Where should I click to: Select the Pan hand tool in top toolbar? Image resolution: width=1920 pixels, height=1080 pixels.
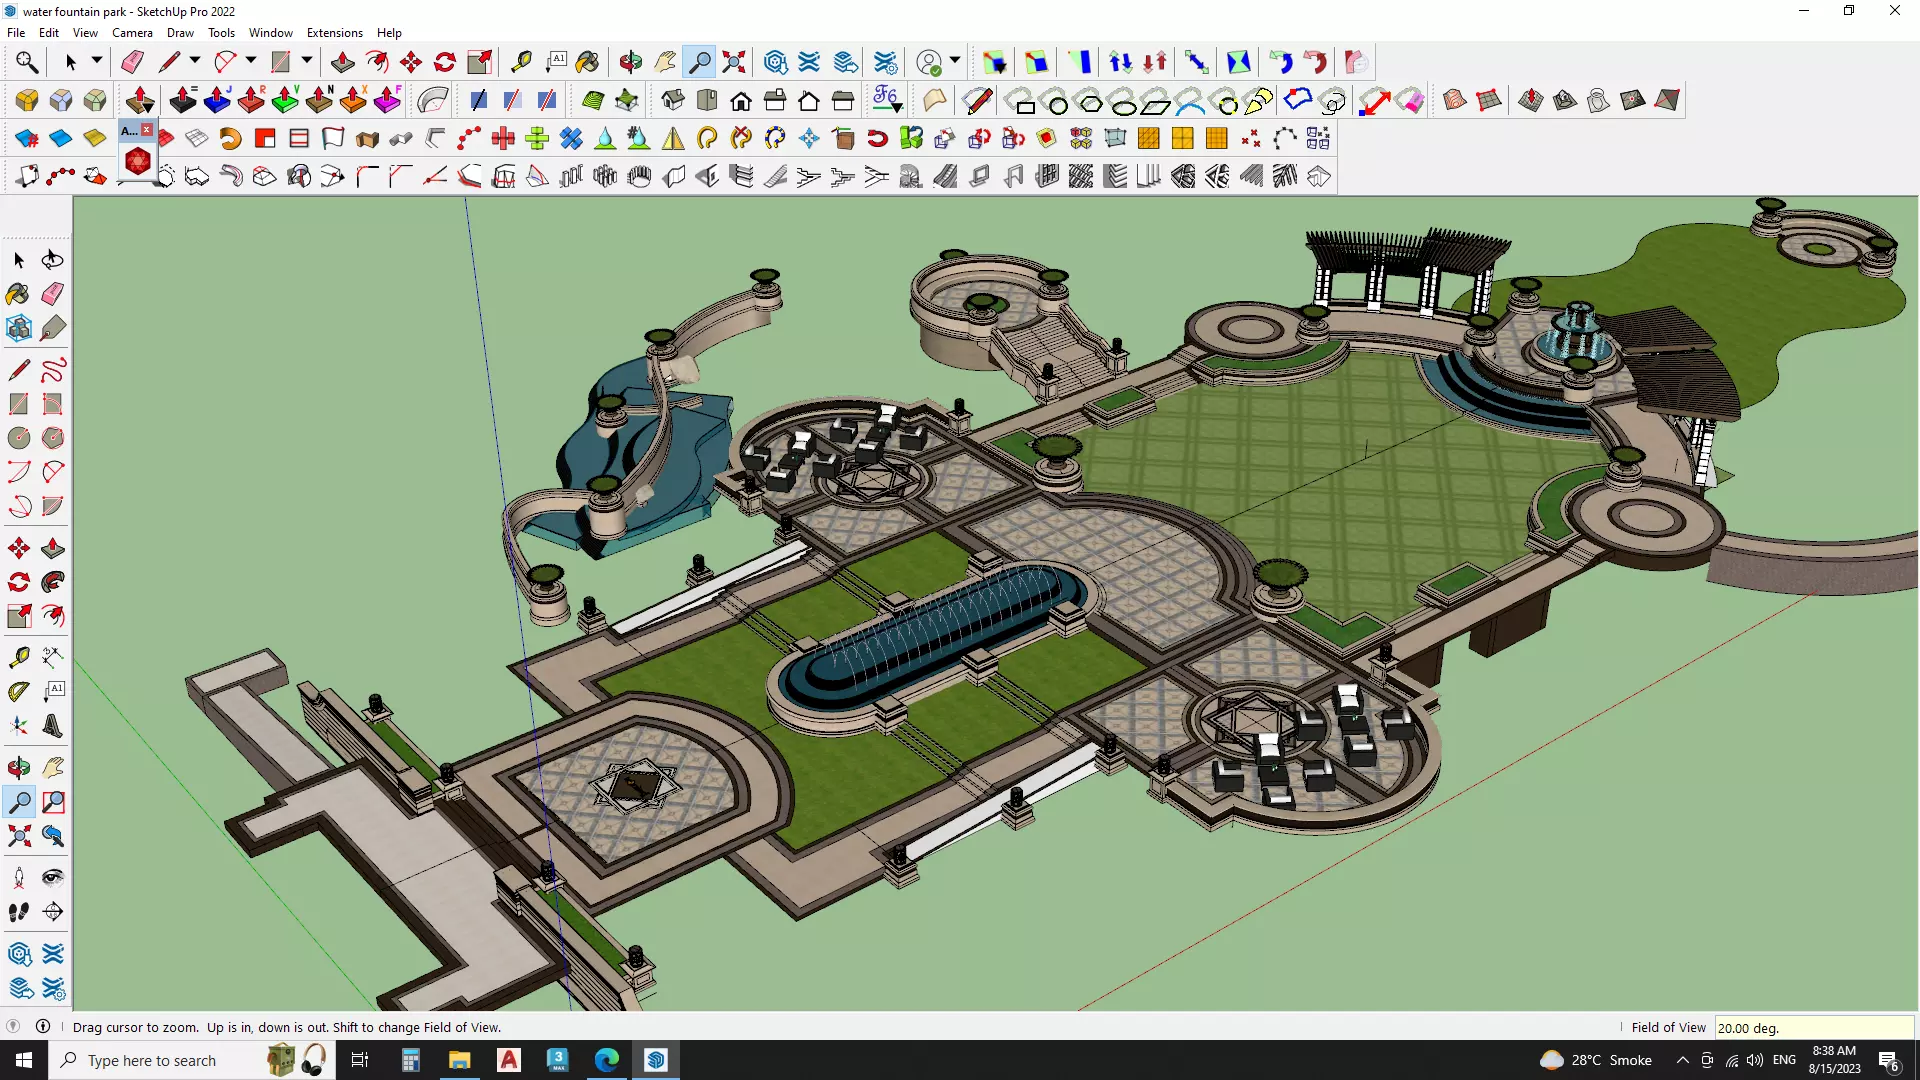(665, 62)
